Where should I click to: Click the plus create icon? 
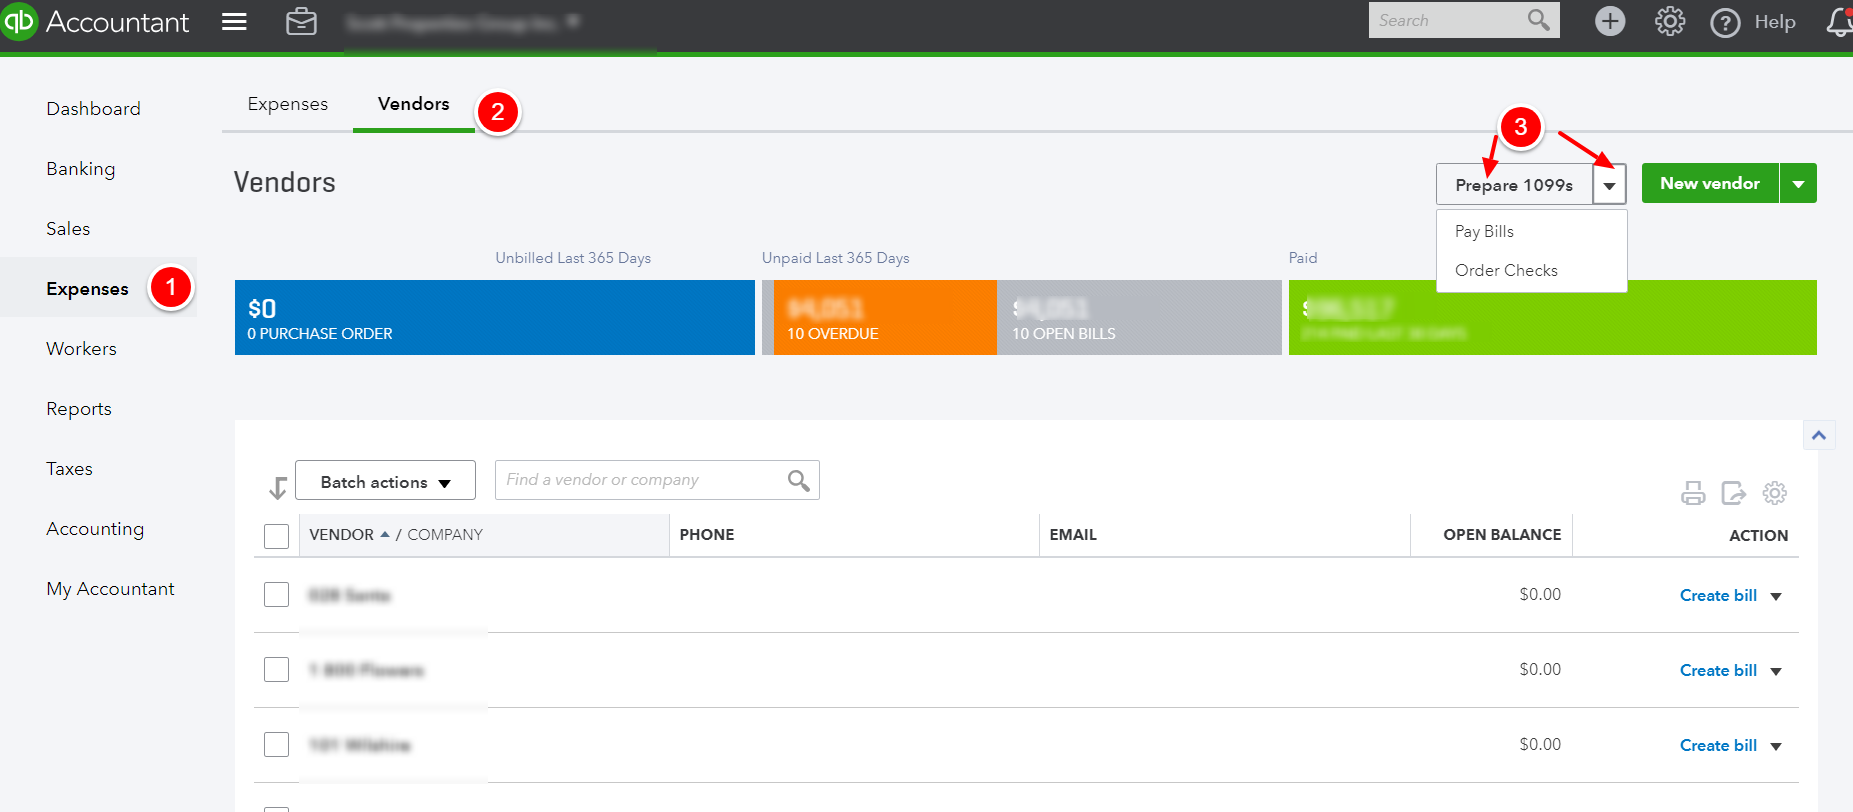1610,21
